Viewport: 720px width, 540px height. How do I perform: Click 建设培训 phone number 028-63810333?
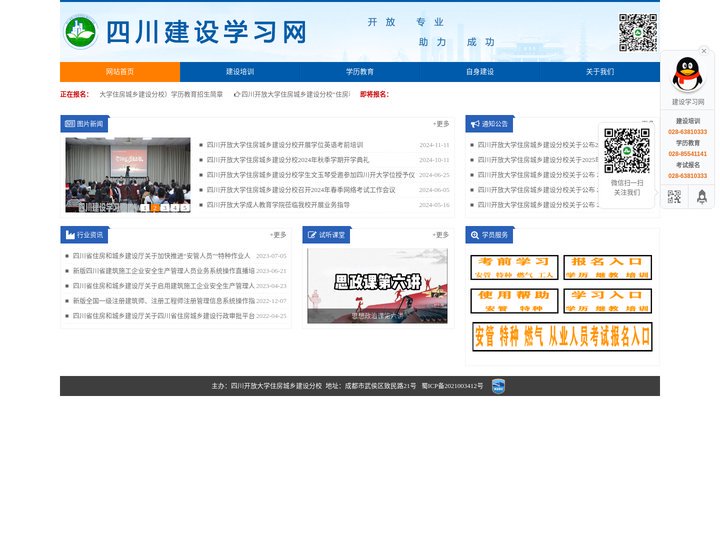point(687,132)
